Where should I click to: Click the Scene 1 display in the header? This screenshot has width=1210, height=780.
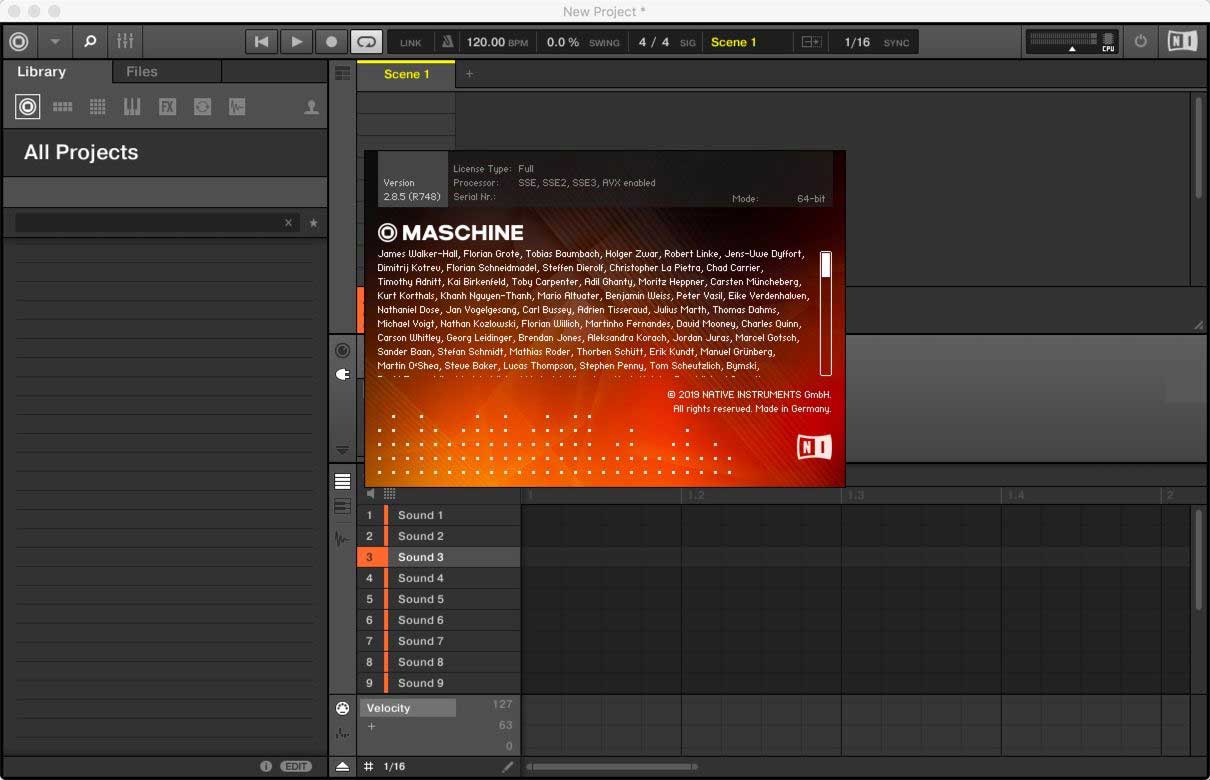click(x=734, y=42)
